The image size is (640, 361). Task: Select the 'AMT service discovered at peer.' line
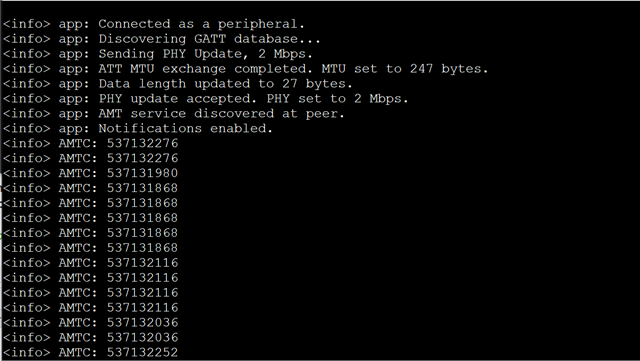[x=173, y=114]
